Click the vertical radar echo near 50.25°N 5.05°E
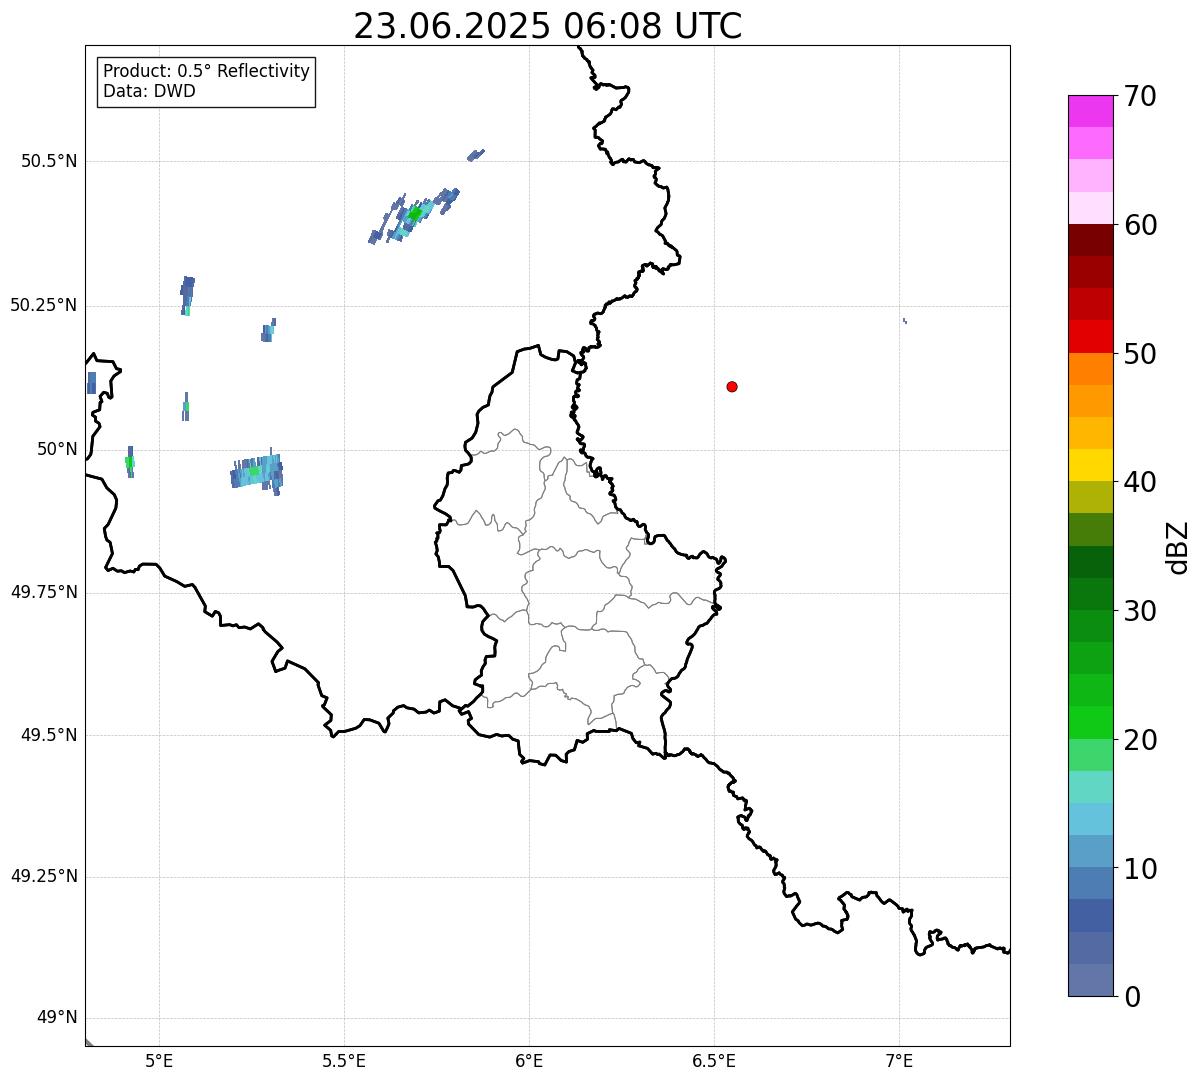 click(187, 296)
